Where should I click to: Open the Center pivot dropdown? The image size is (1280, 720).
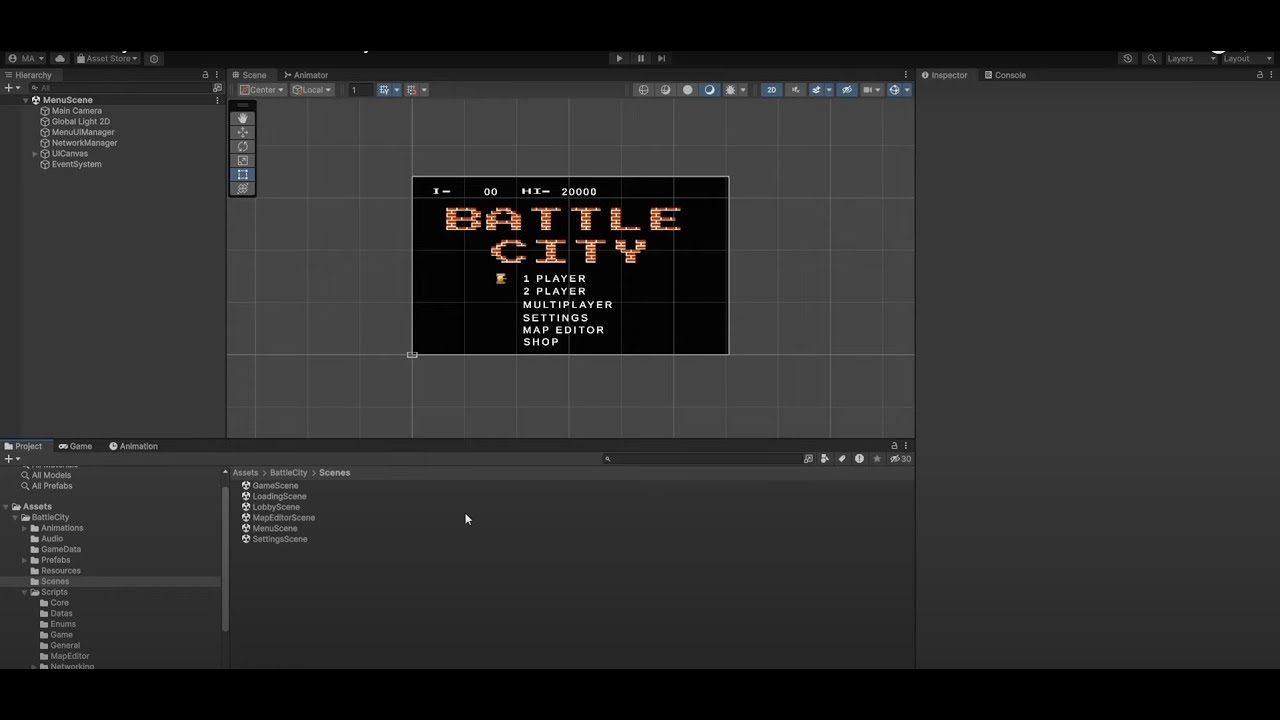point(262,89)
